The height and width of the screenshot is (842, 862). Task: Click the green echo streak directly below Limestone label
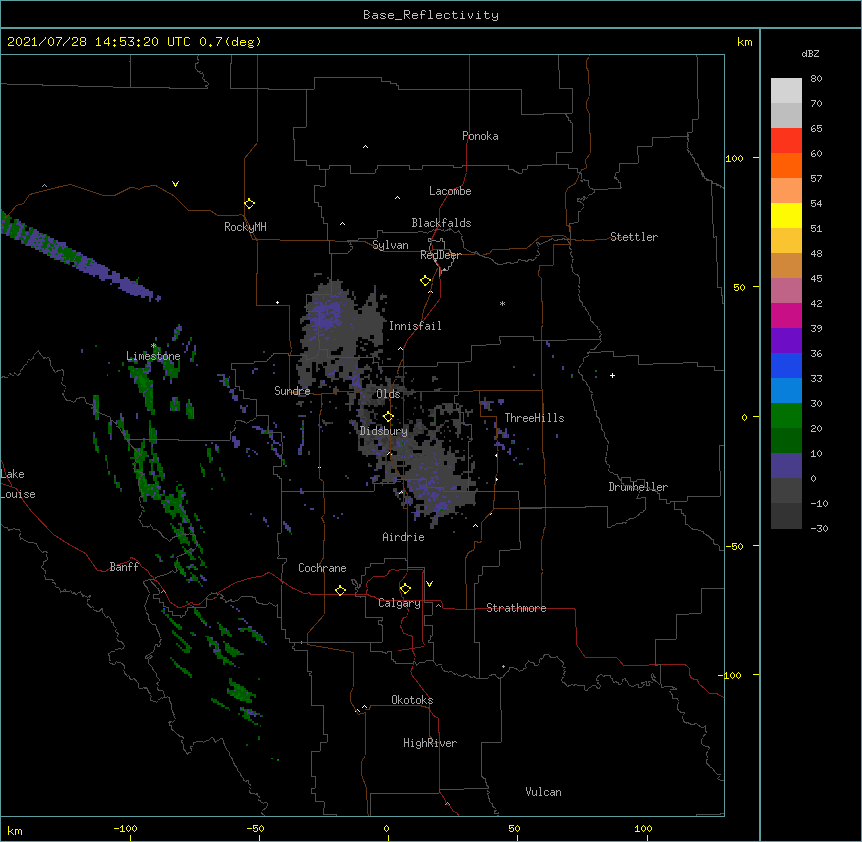[x=144, y=385]
